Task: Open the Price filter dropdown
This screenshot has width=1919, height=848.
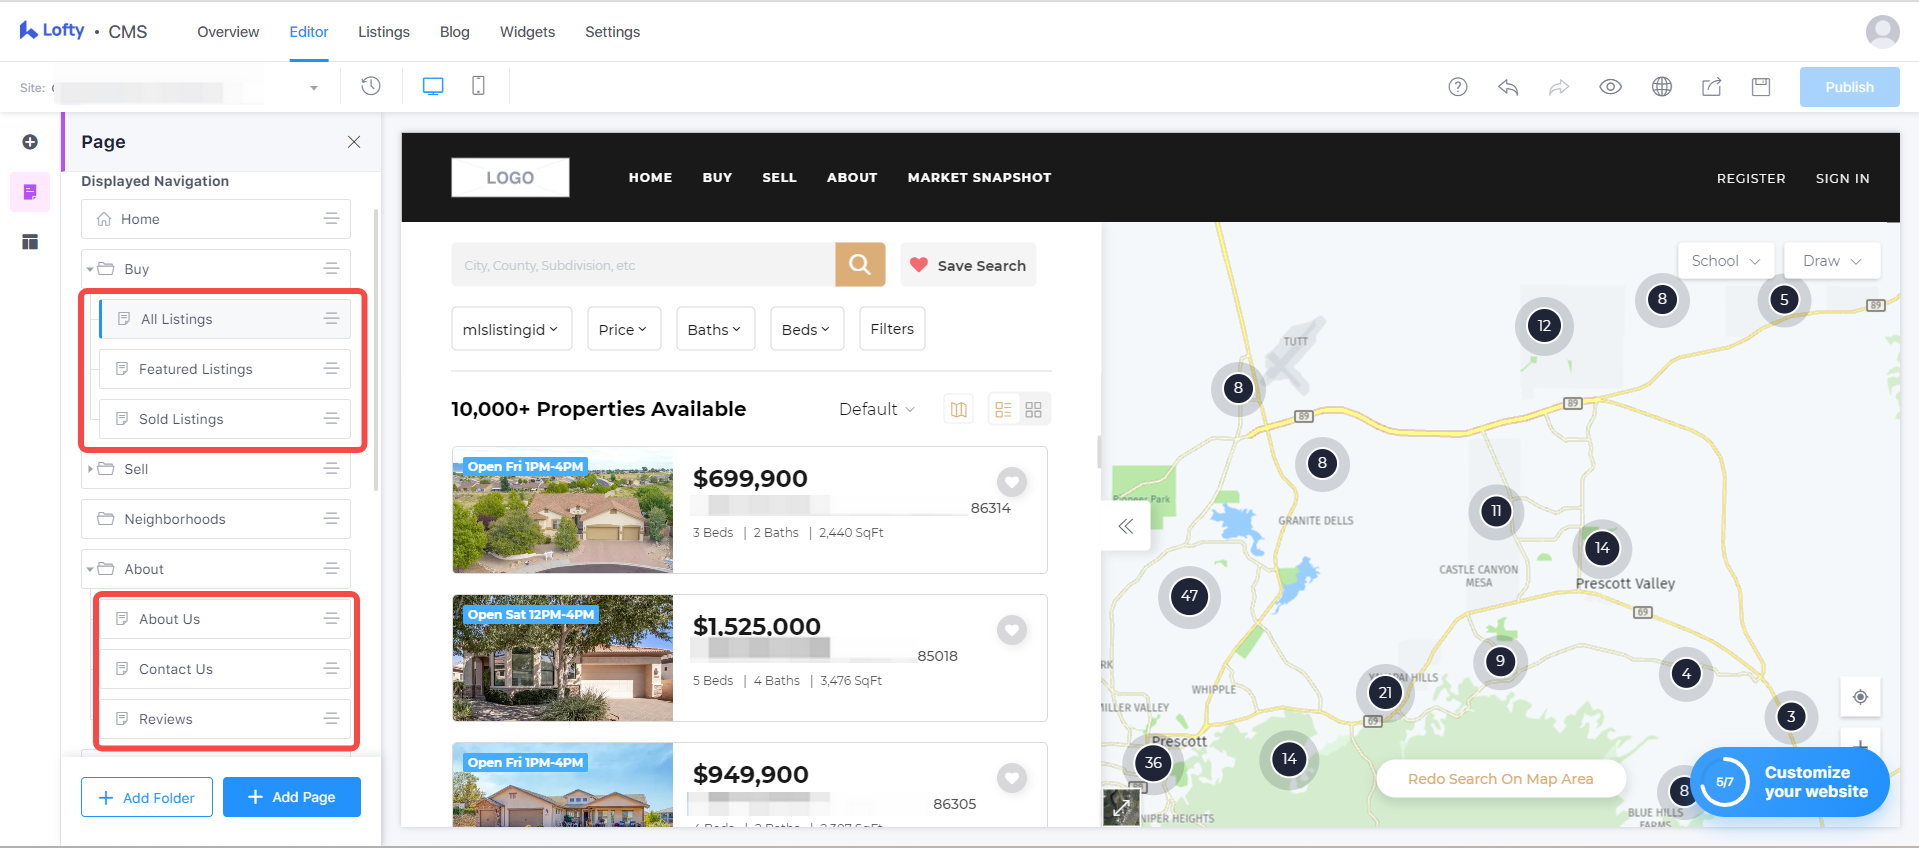Action: [624, 329]
